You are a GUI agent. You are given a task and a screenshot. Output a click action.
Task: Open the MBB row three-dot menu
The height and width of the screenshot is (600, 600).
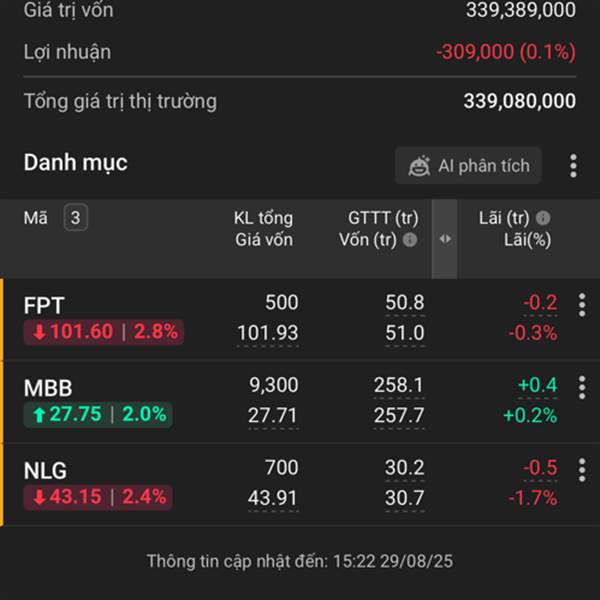point(582,388)
